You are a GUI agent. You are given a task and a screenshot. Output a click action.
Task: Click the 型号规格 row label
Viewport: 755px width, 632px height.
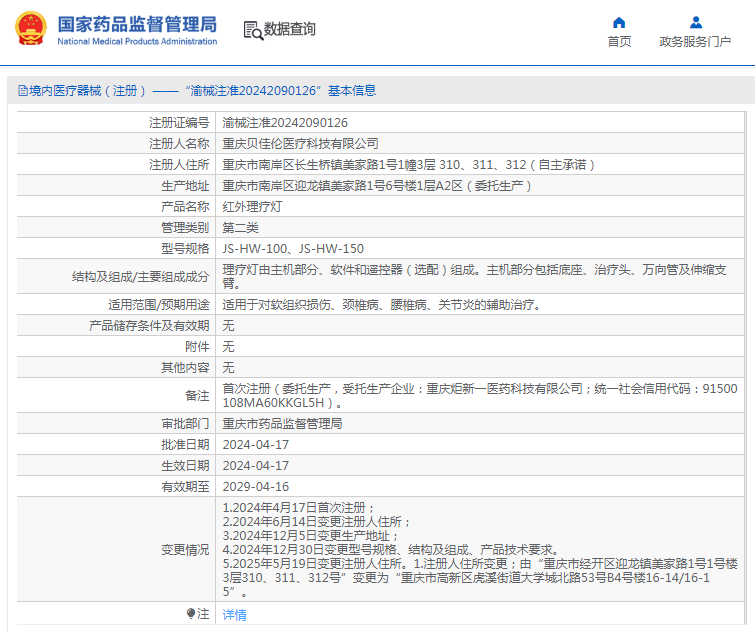click(x=185, y=249)
